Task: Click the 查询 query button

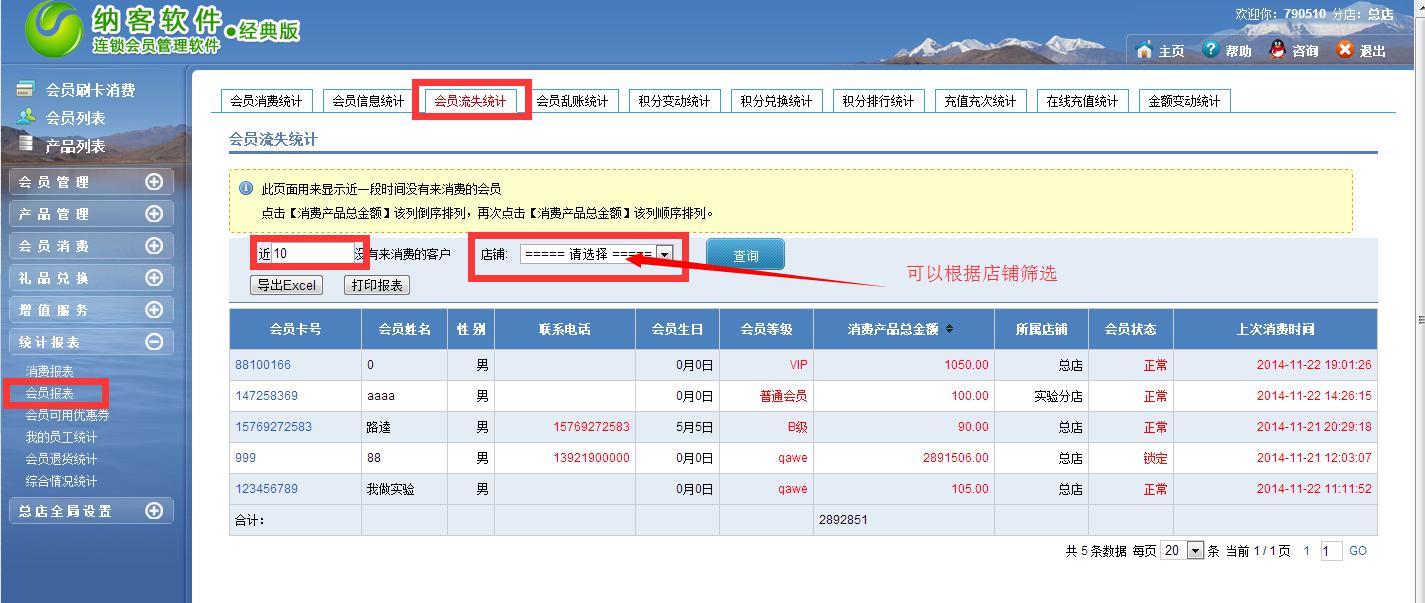Action: coord(745,254)
